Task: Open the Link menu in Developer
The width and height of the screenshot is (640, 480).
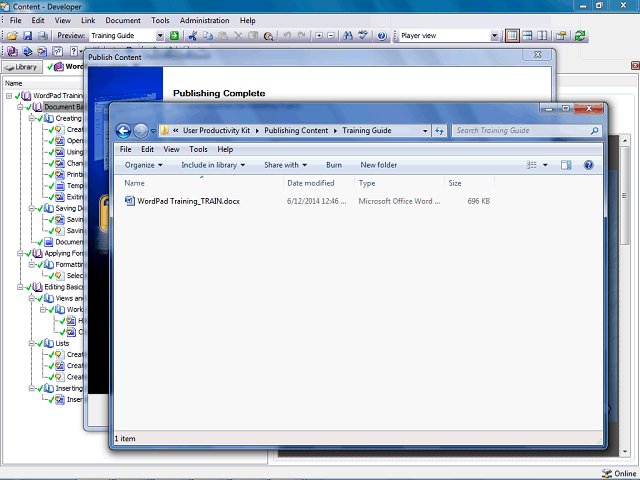Action: (x=88, y=20)
